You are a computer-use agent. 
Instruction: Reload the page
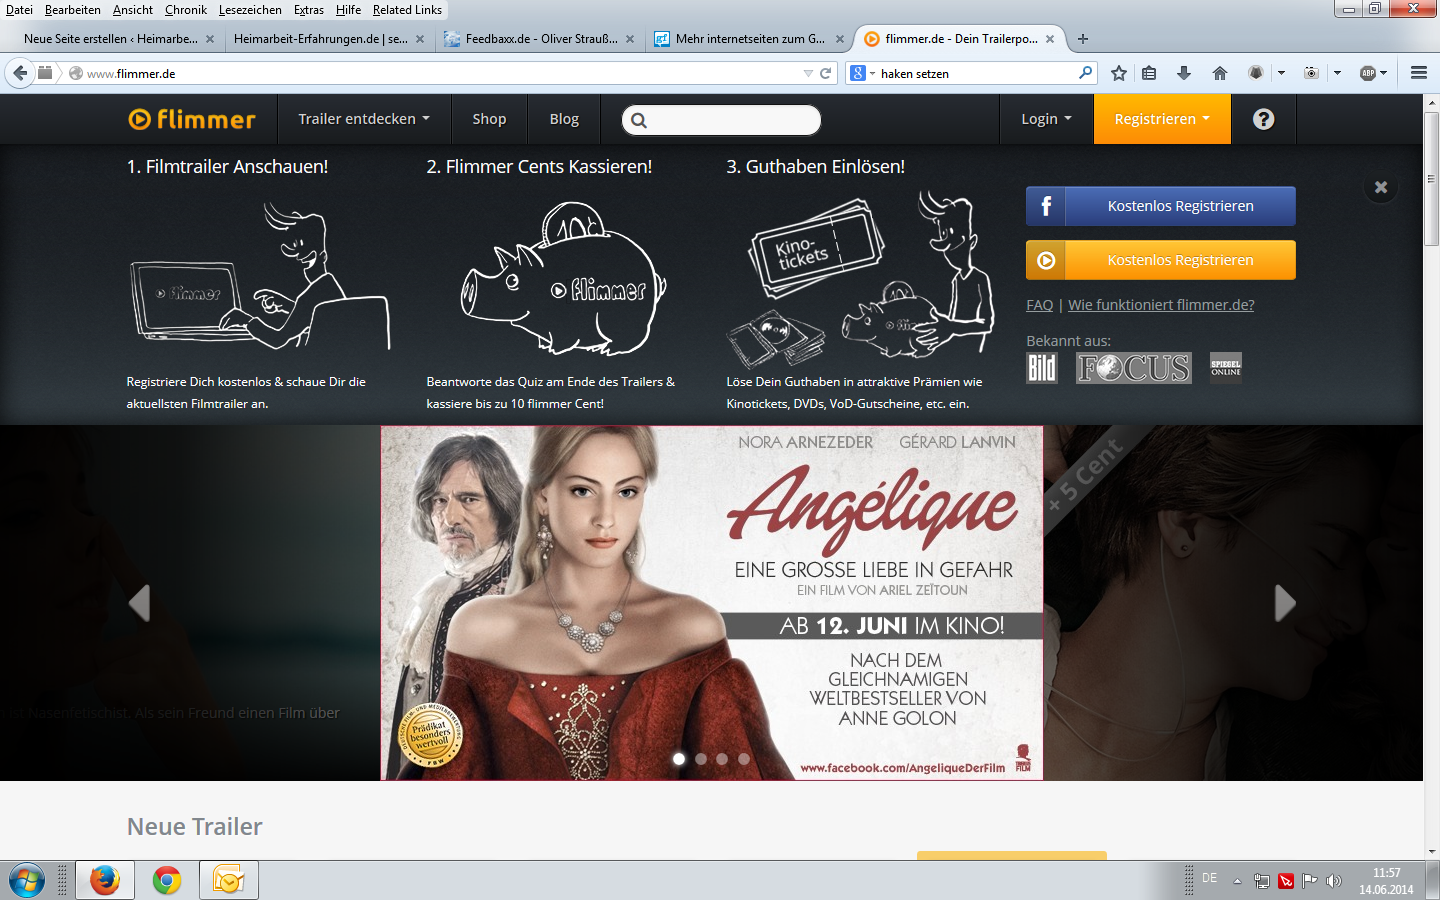(826, 73)
